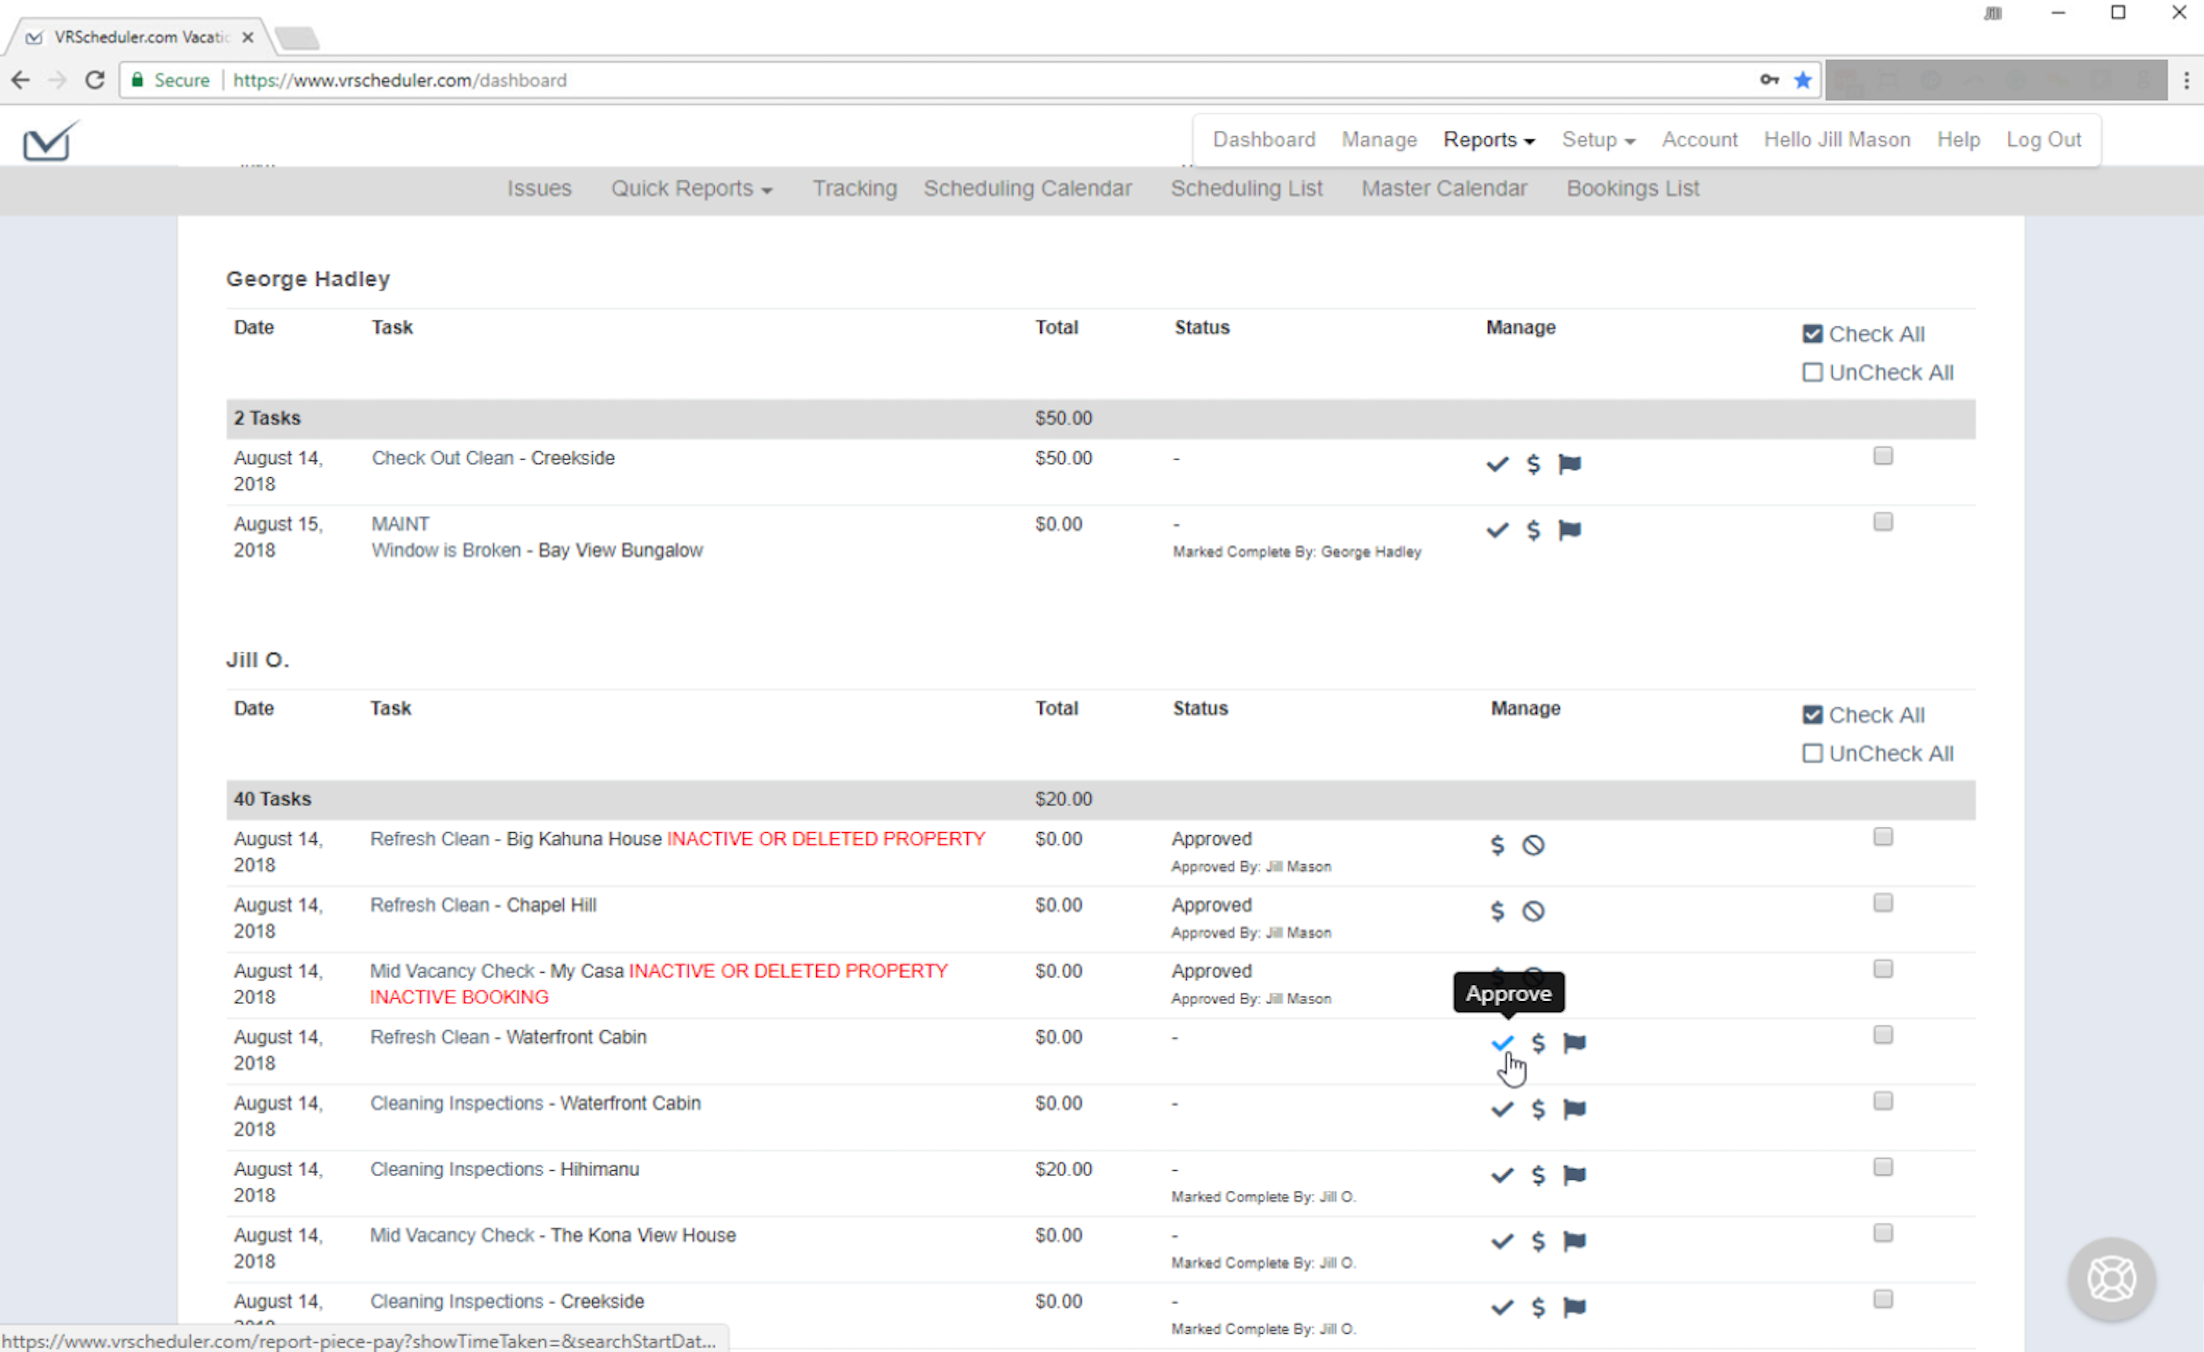Go to the Scheduling Calendar tab
This screenshot has height=1352, width=2204.
(x=1027, y=188)
